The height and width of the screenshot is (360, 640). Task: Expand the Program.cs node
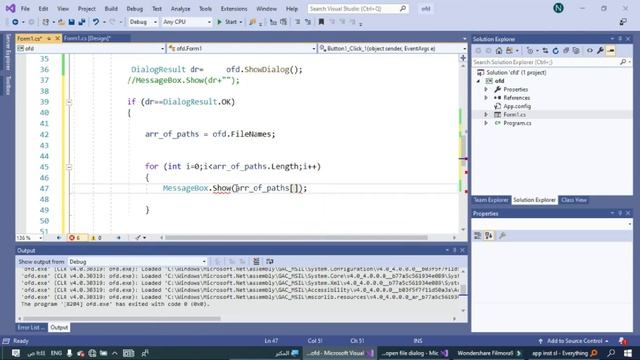(x=486, y=123)
